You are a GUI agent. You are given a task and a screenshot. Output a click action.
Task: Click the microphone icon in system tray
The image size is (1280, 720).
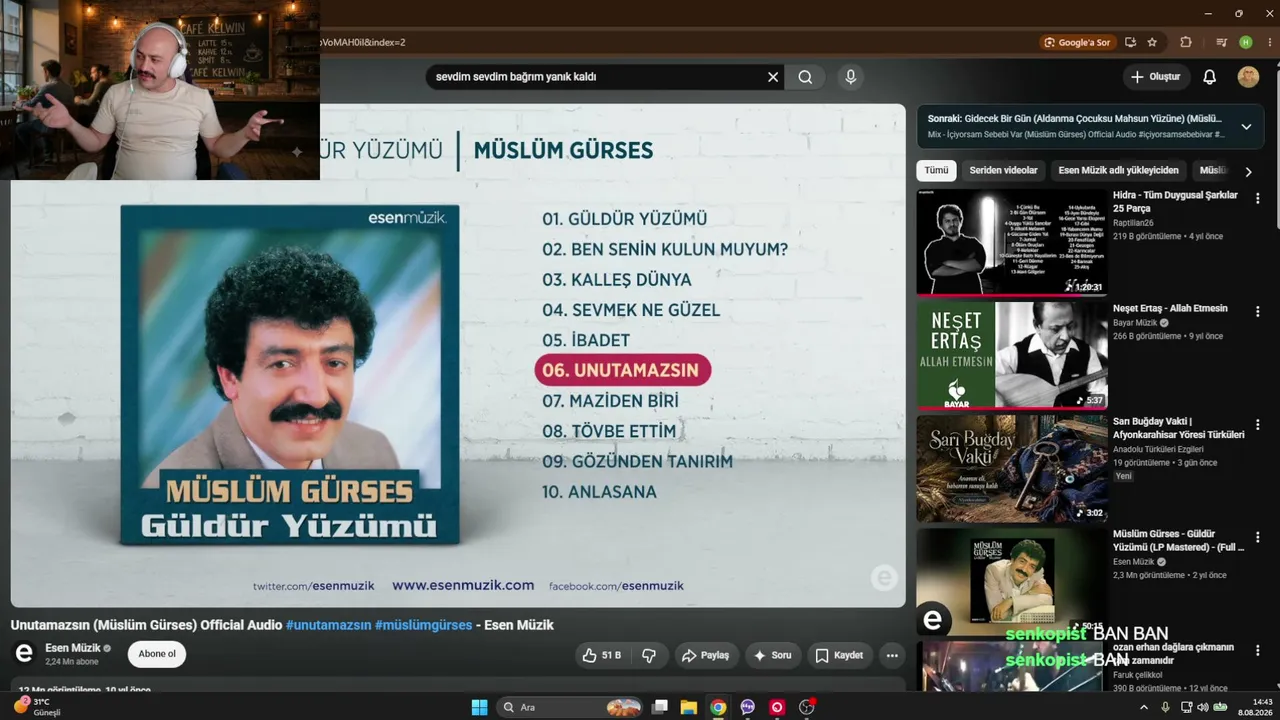tap(1166, 707)
